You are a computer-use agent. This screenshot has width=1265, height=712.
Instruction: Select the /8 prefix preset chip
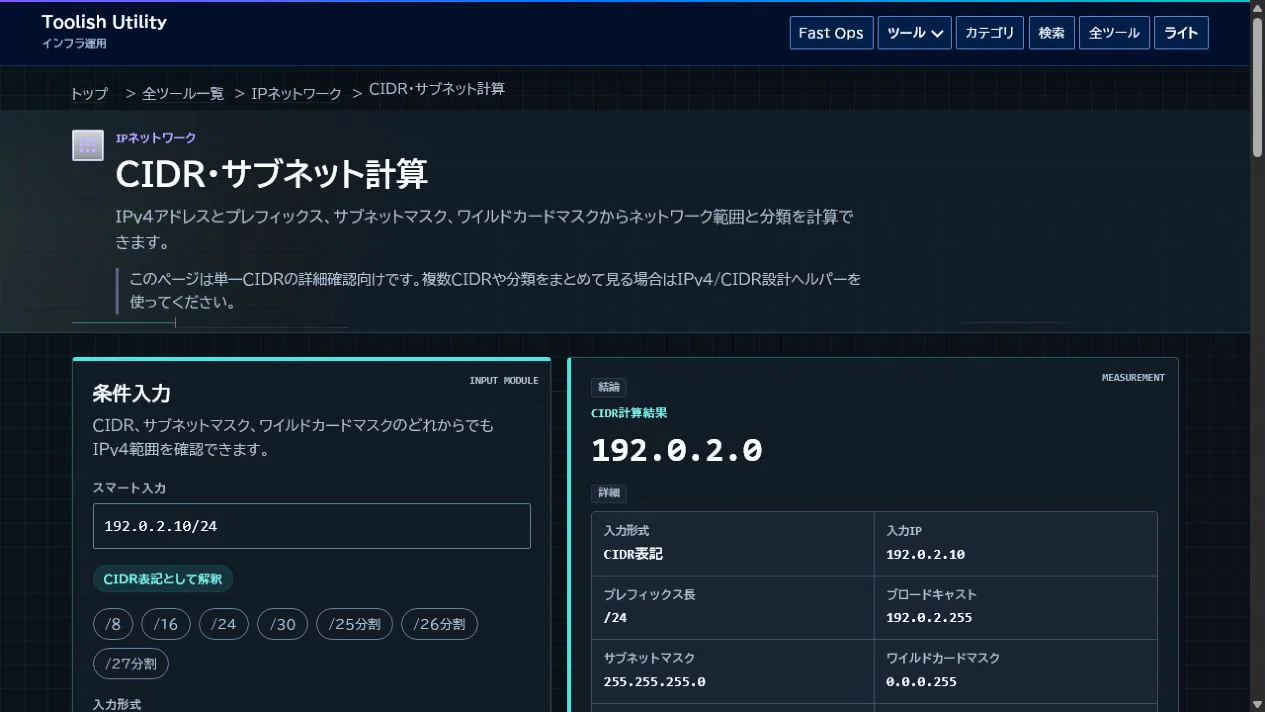pyautogui.click(x=113, y=625)
